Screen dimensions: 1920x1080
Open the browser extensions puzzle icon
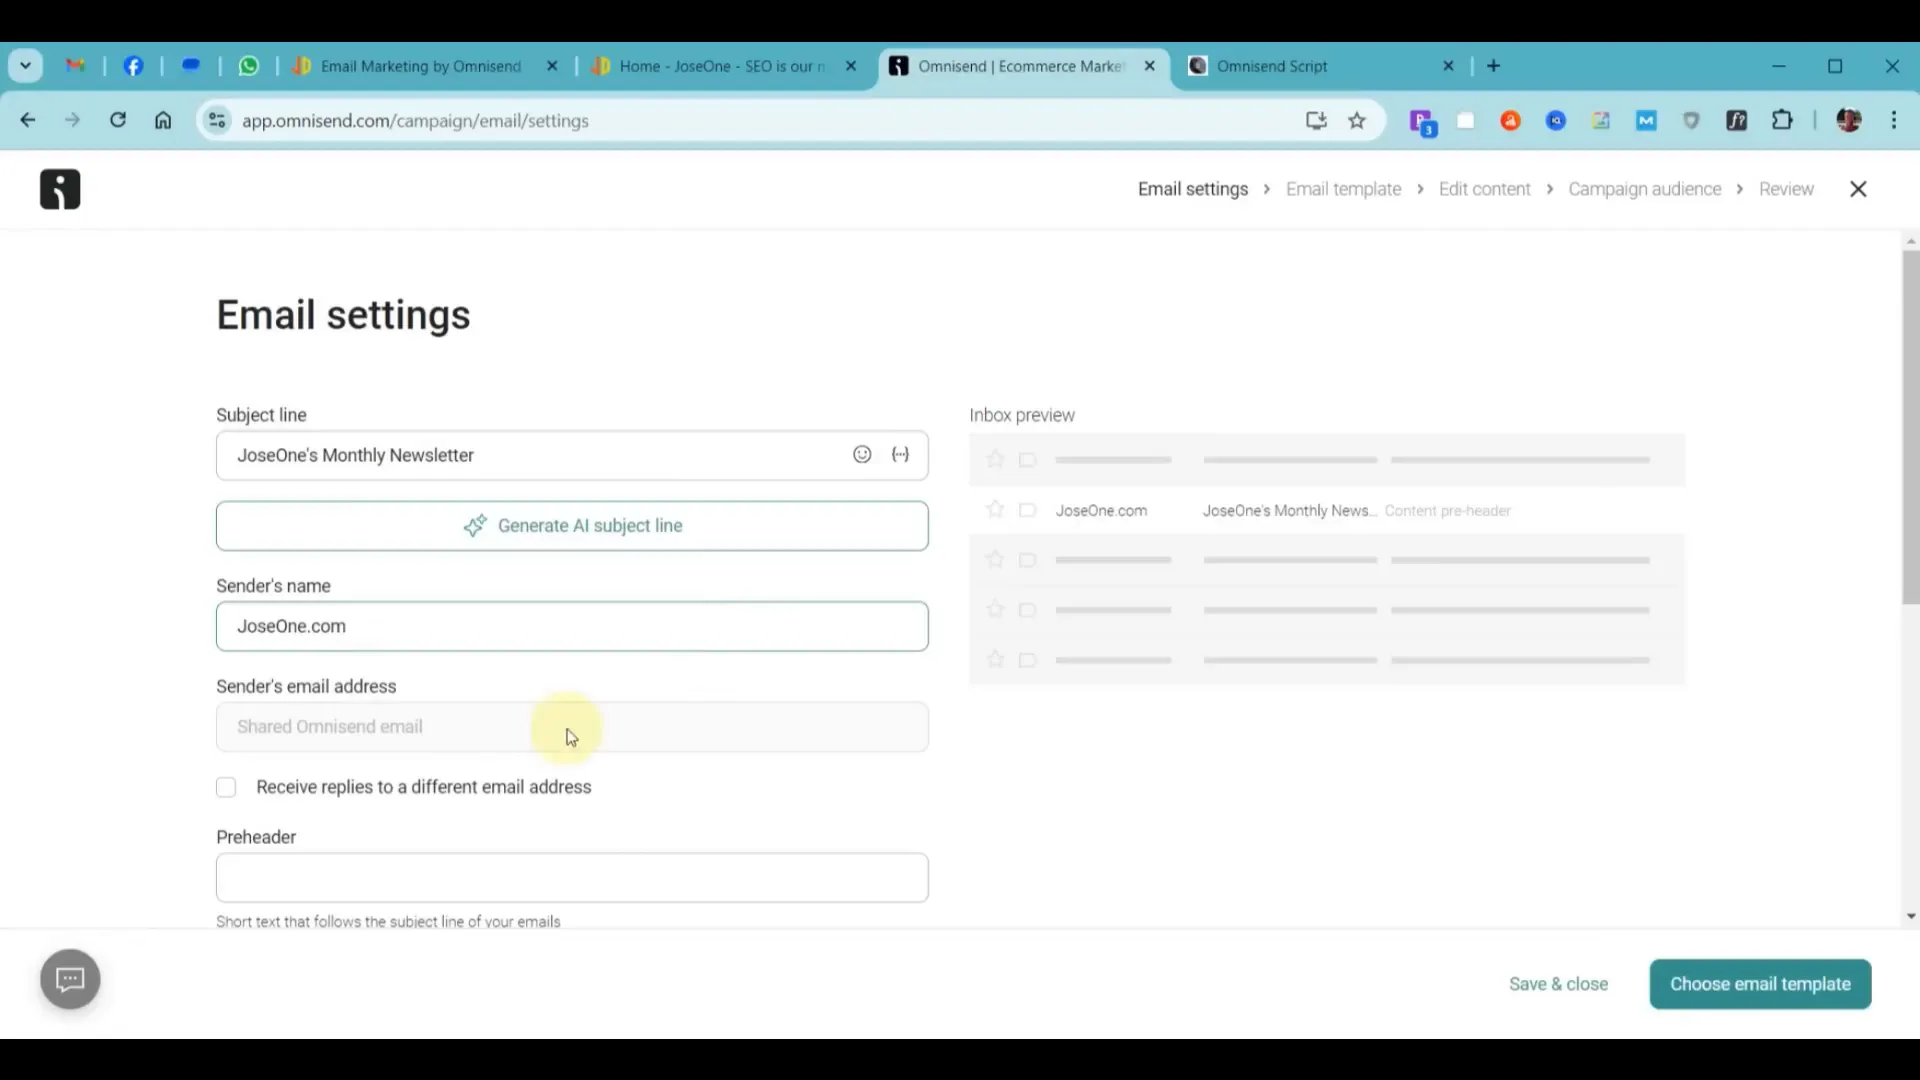1782,121
